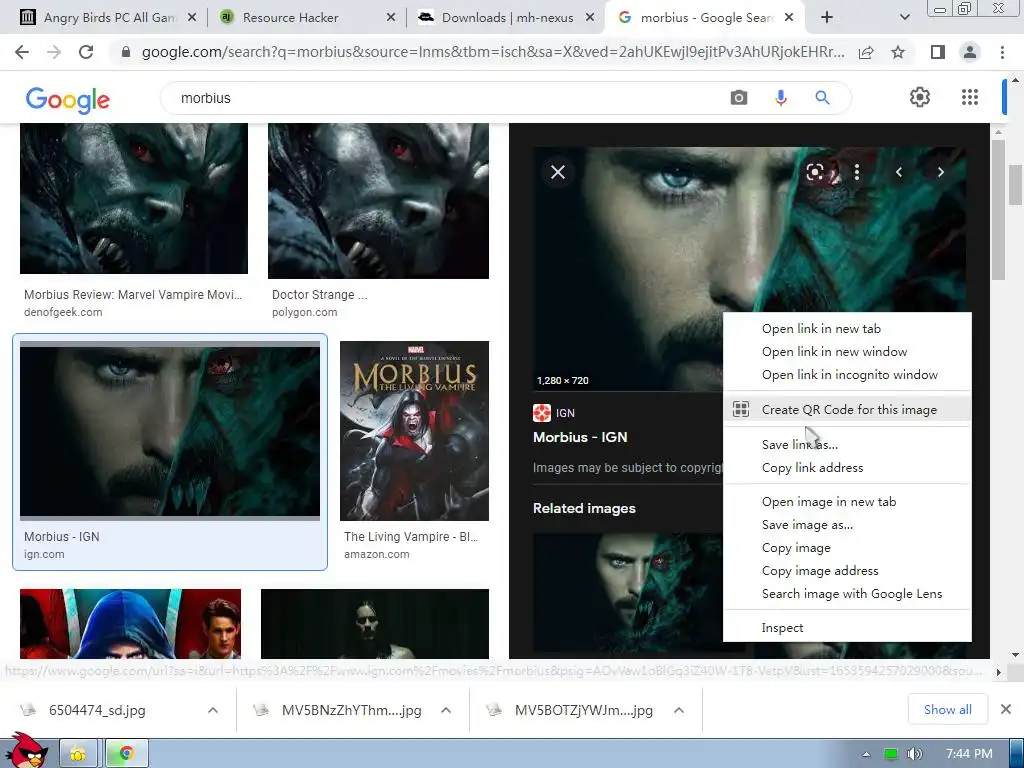Expand options for 6504474_sd.jpg download
This screenshot has width=1024, height=768.
click(x=213, y=710)
